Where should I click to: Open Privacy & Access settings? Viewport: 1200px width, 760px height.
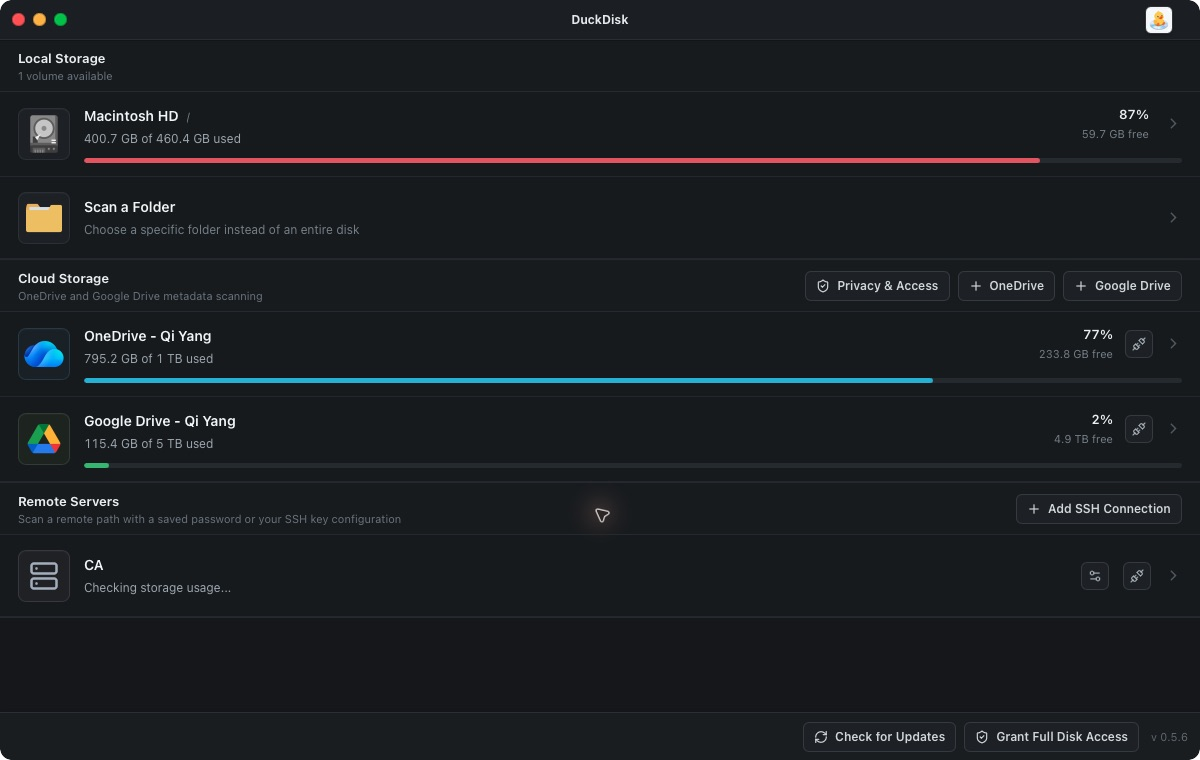878,286
